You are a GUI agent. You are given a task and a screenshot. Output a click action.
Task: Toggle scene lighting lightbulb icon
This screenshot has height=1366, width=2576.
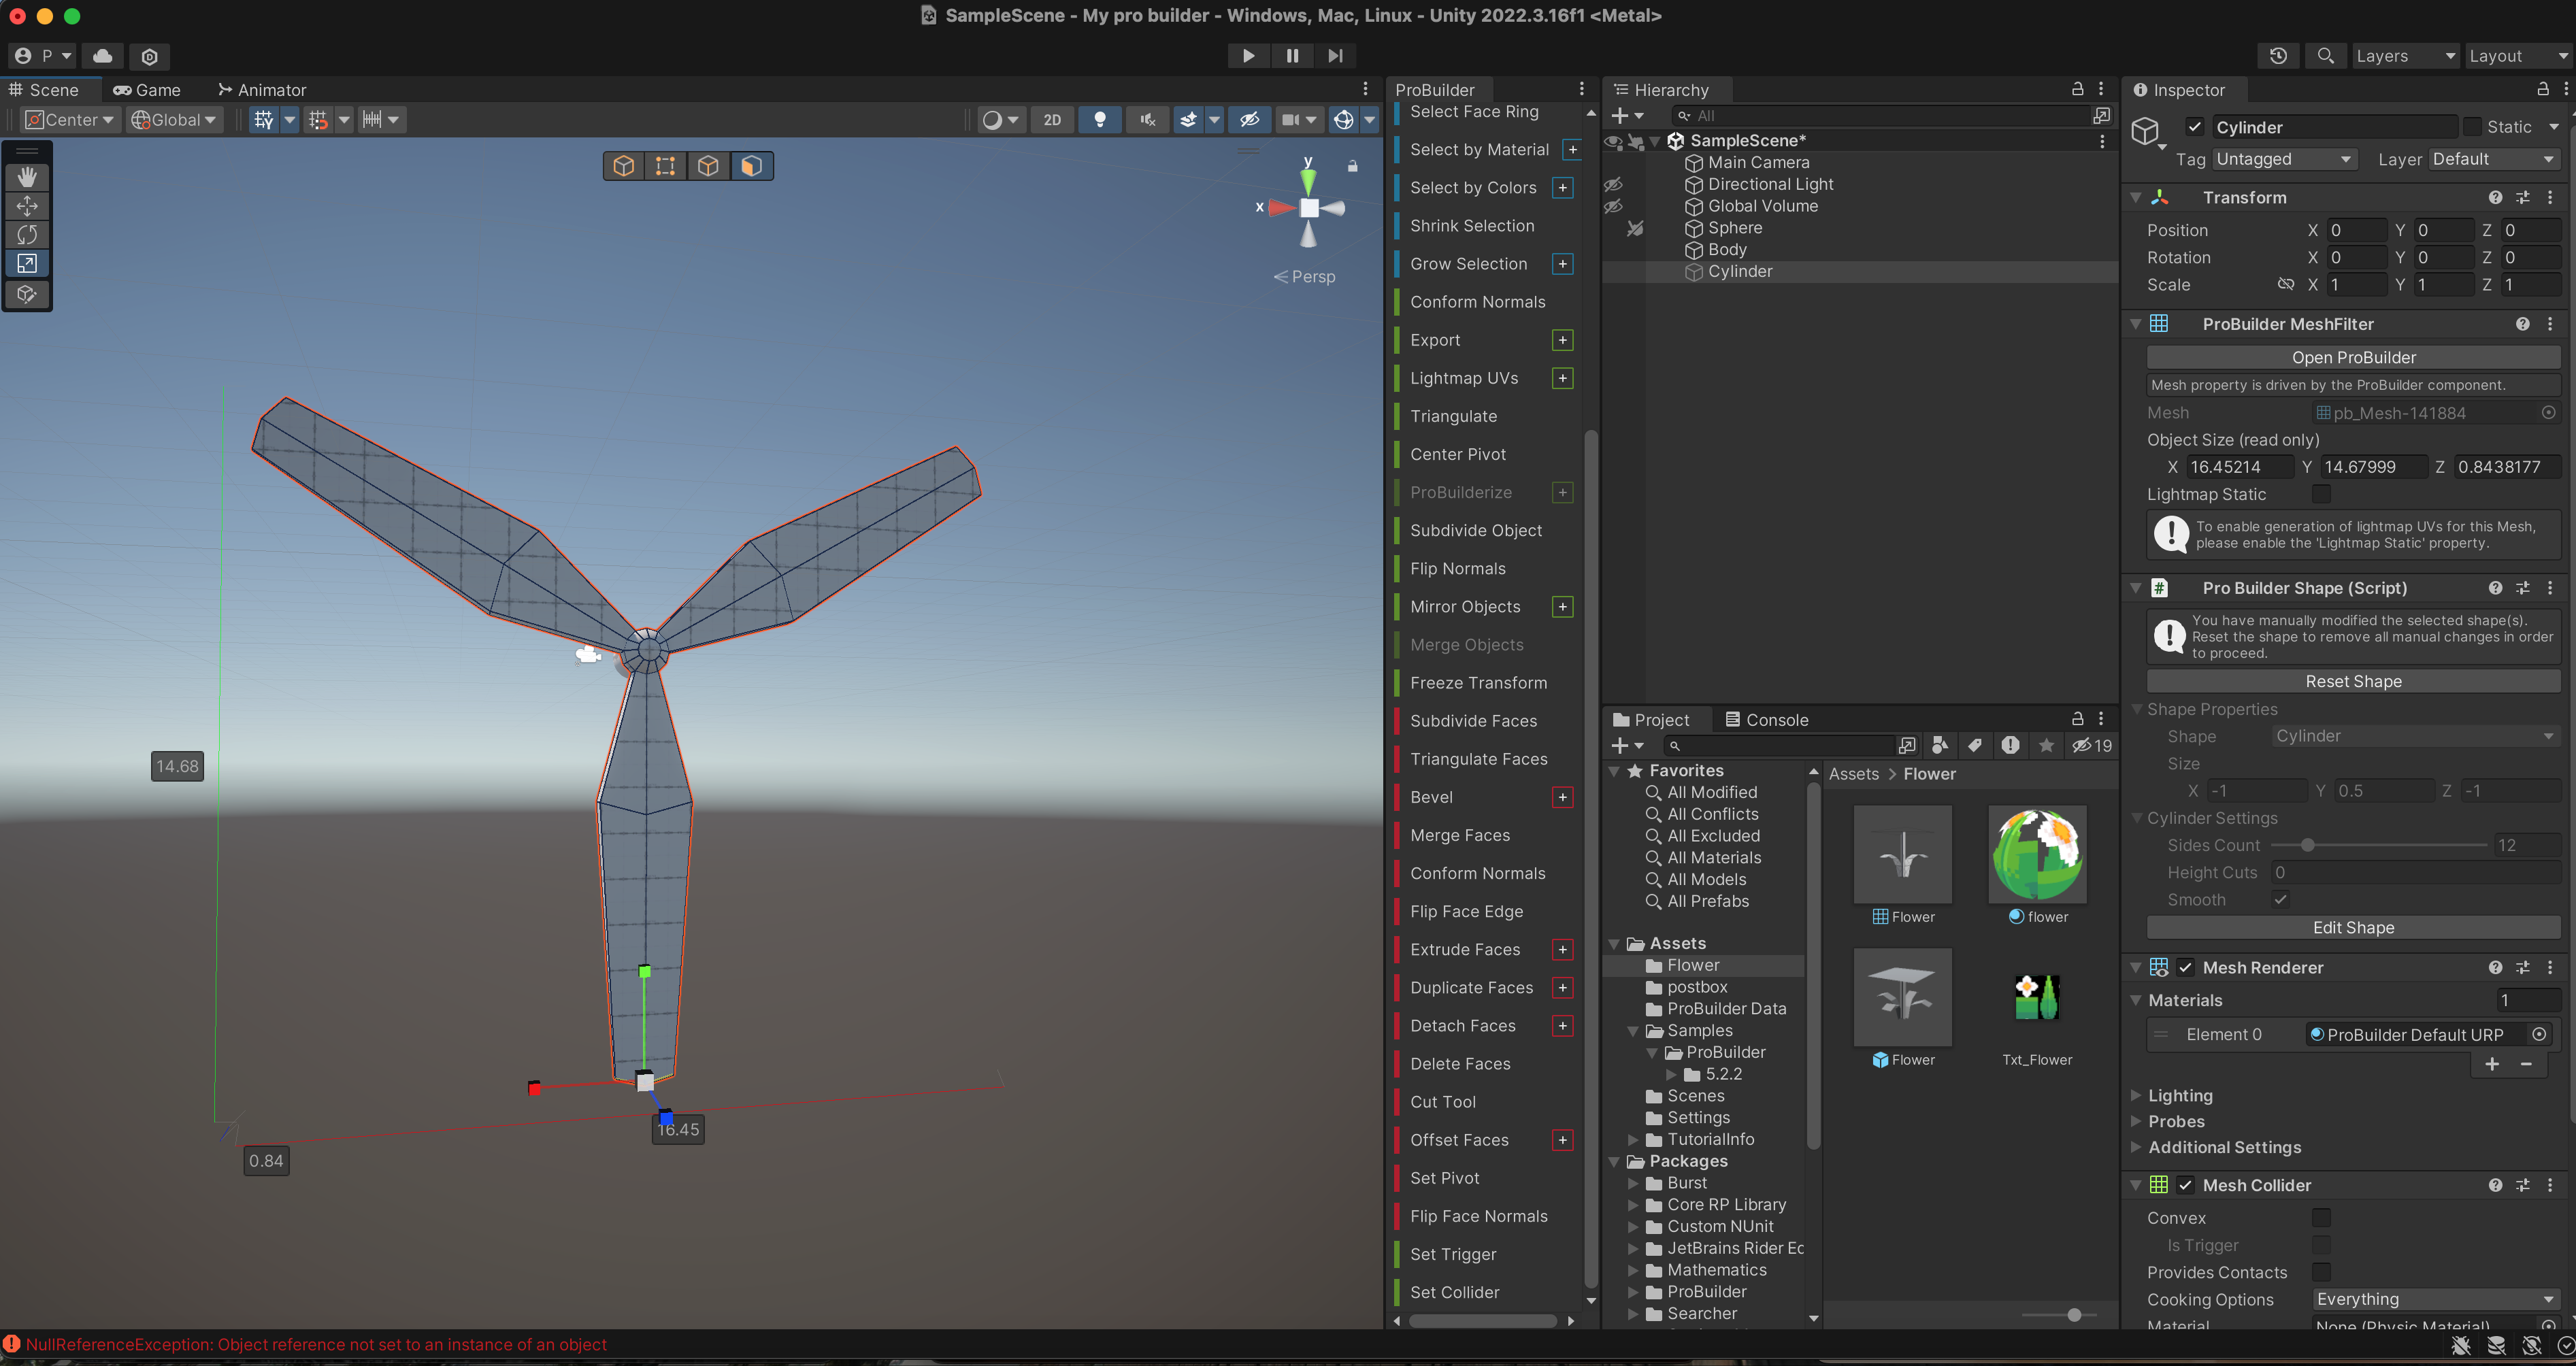(x=1099, y=120)
